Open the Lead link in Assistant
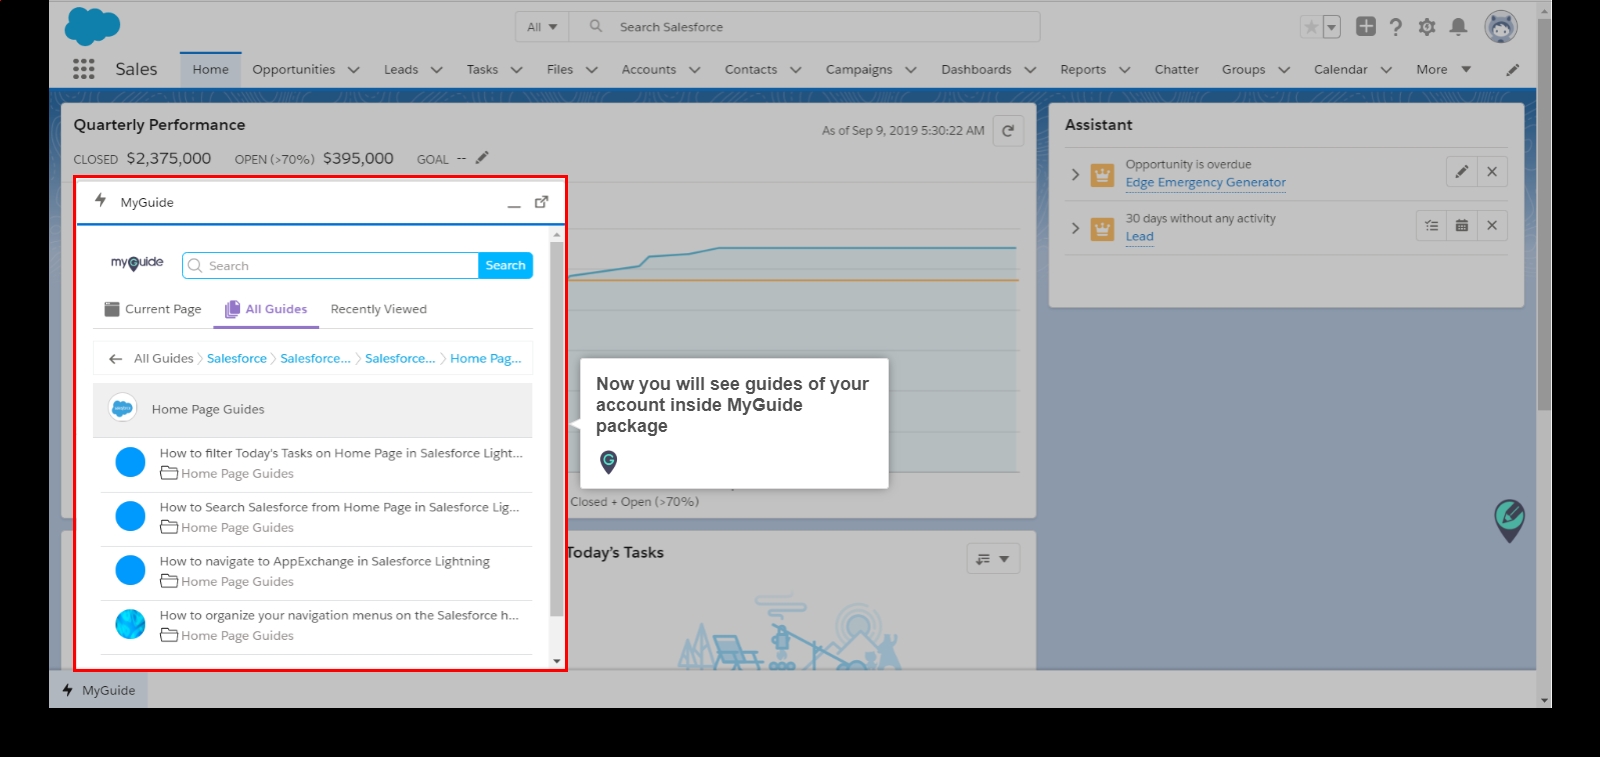The image size is (1600, 757). point(1139,237)
